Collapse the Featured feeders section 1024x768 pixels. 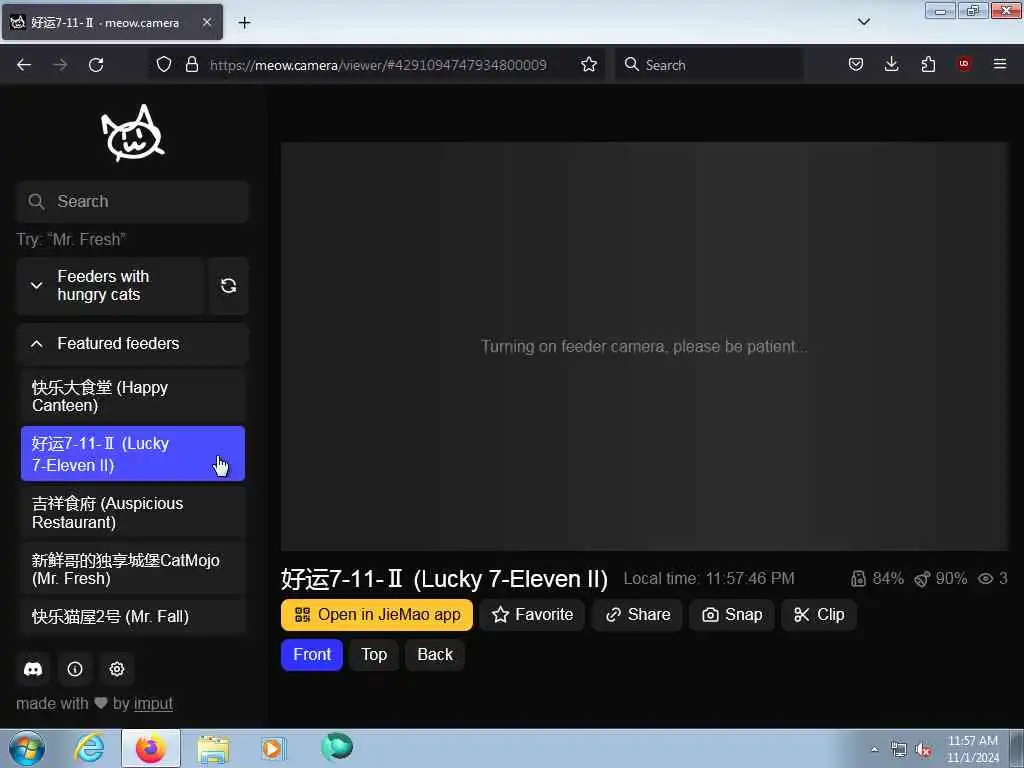(x=133, y=344)
